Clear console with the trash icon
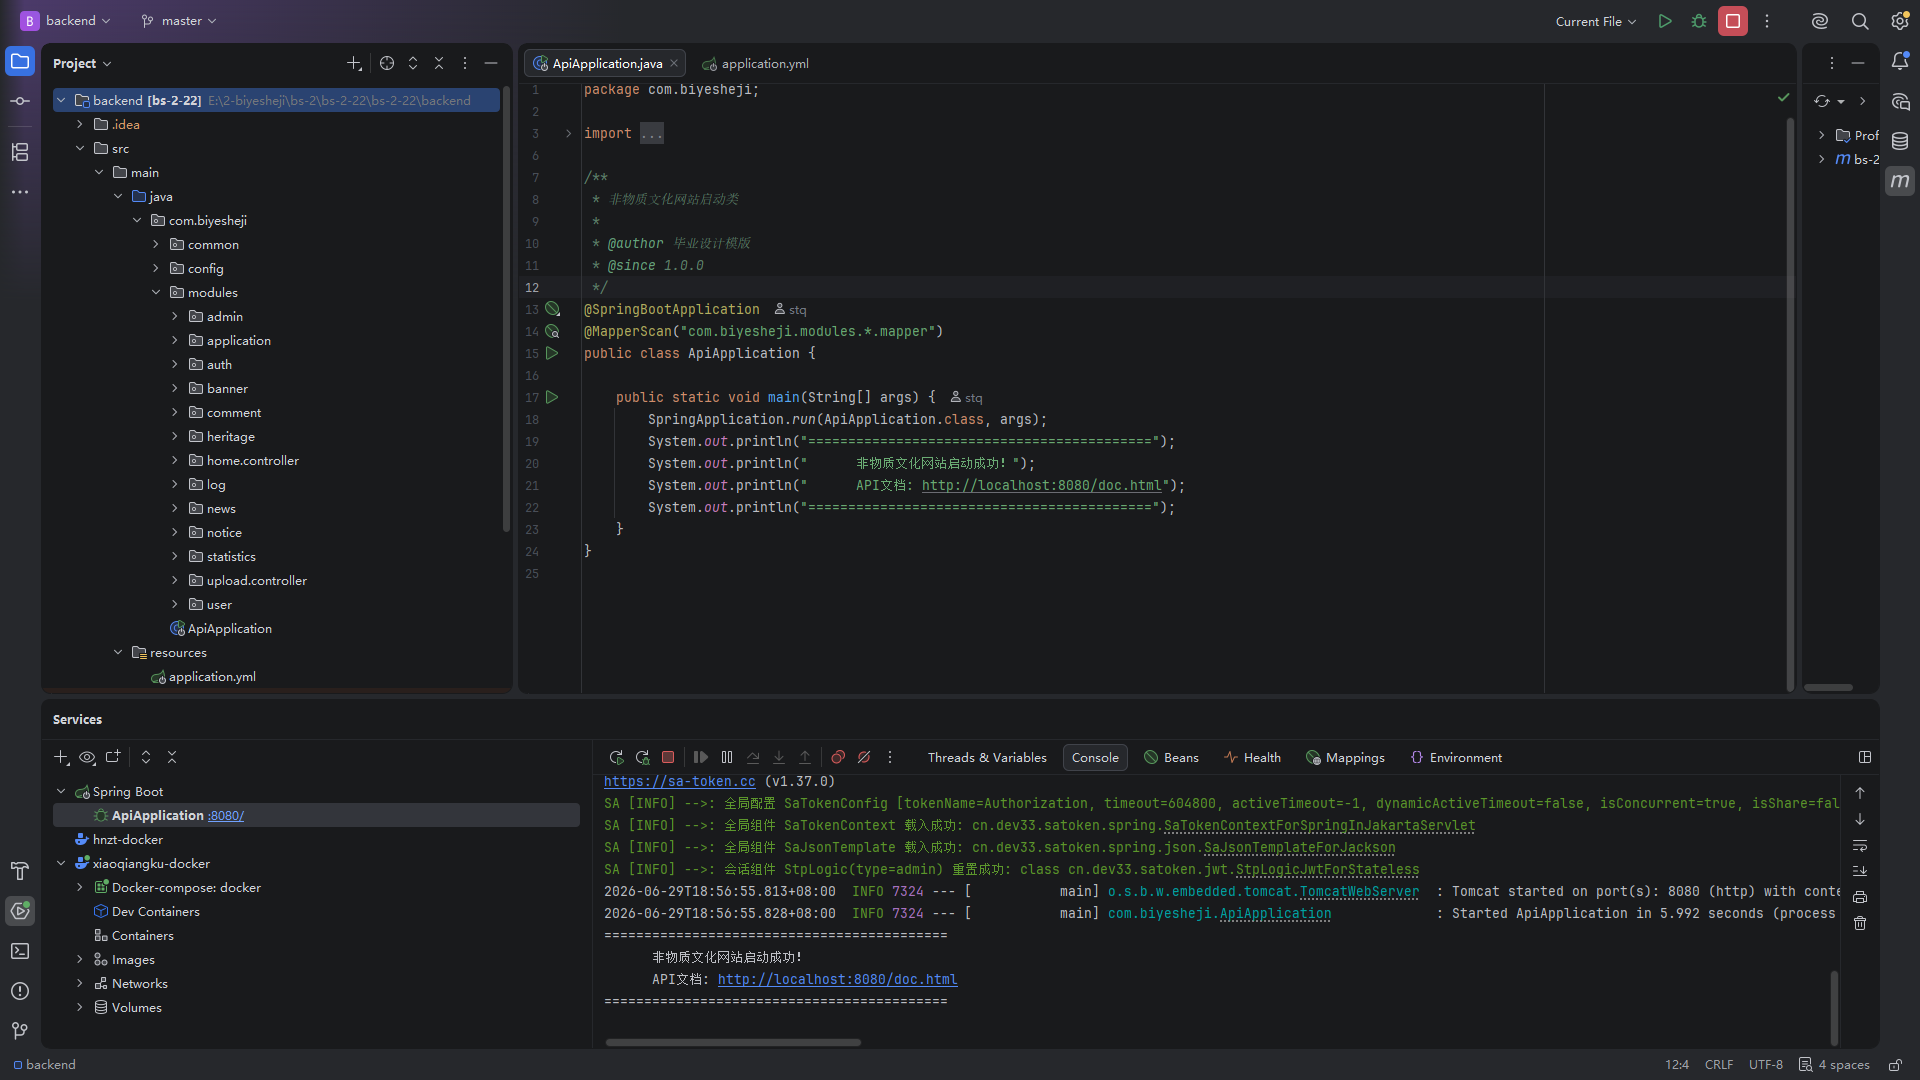This screenshot has height=1080, width=1920. click(1860, 923)
